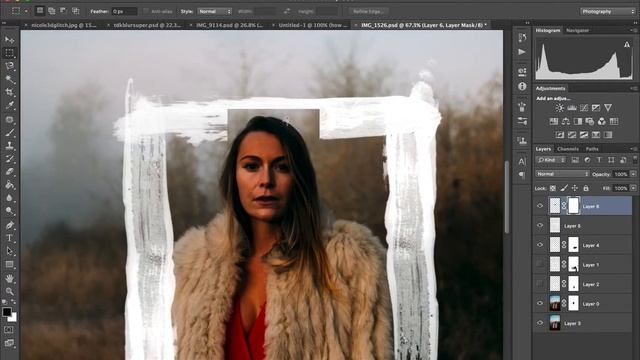Open the tool preset picker arrow
The height and width of the screenshot is (360, 640).
pyautogui.click(x=26, y=11)
